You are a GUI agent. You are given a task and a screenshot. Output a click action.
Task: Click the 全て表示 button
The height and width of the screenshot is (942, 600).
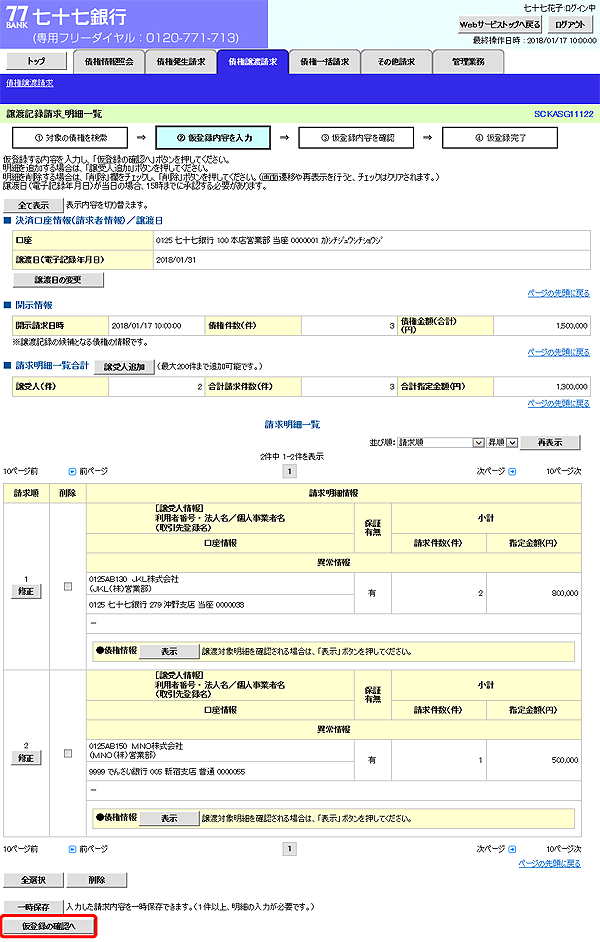pyautogui.click(x=33, y=205)
